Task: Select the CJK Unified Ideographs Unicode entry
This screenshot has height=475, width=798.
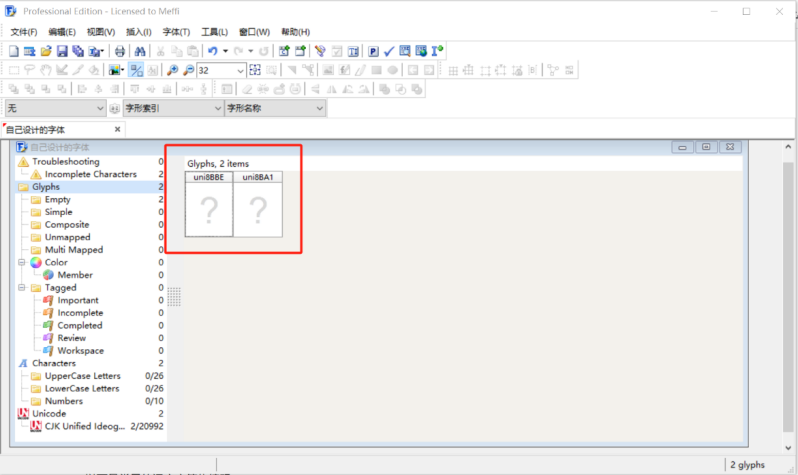Action: pos(84,426)
